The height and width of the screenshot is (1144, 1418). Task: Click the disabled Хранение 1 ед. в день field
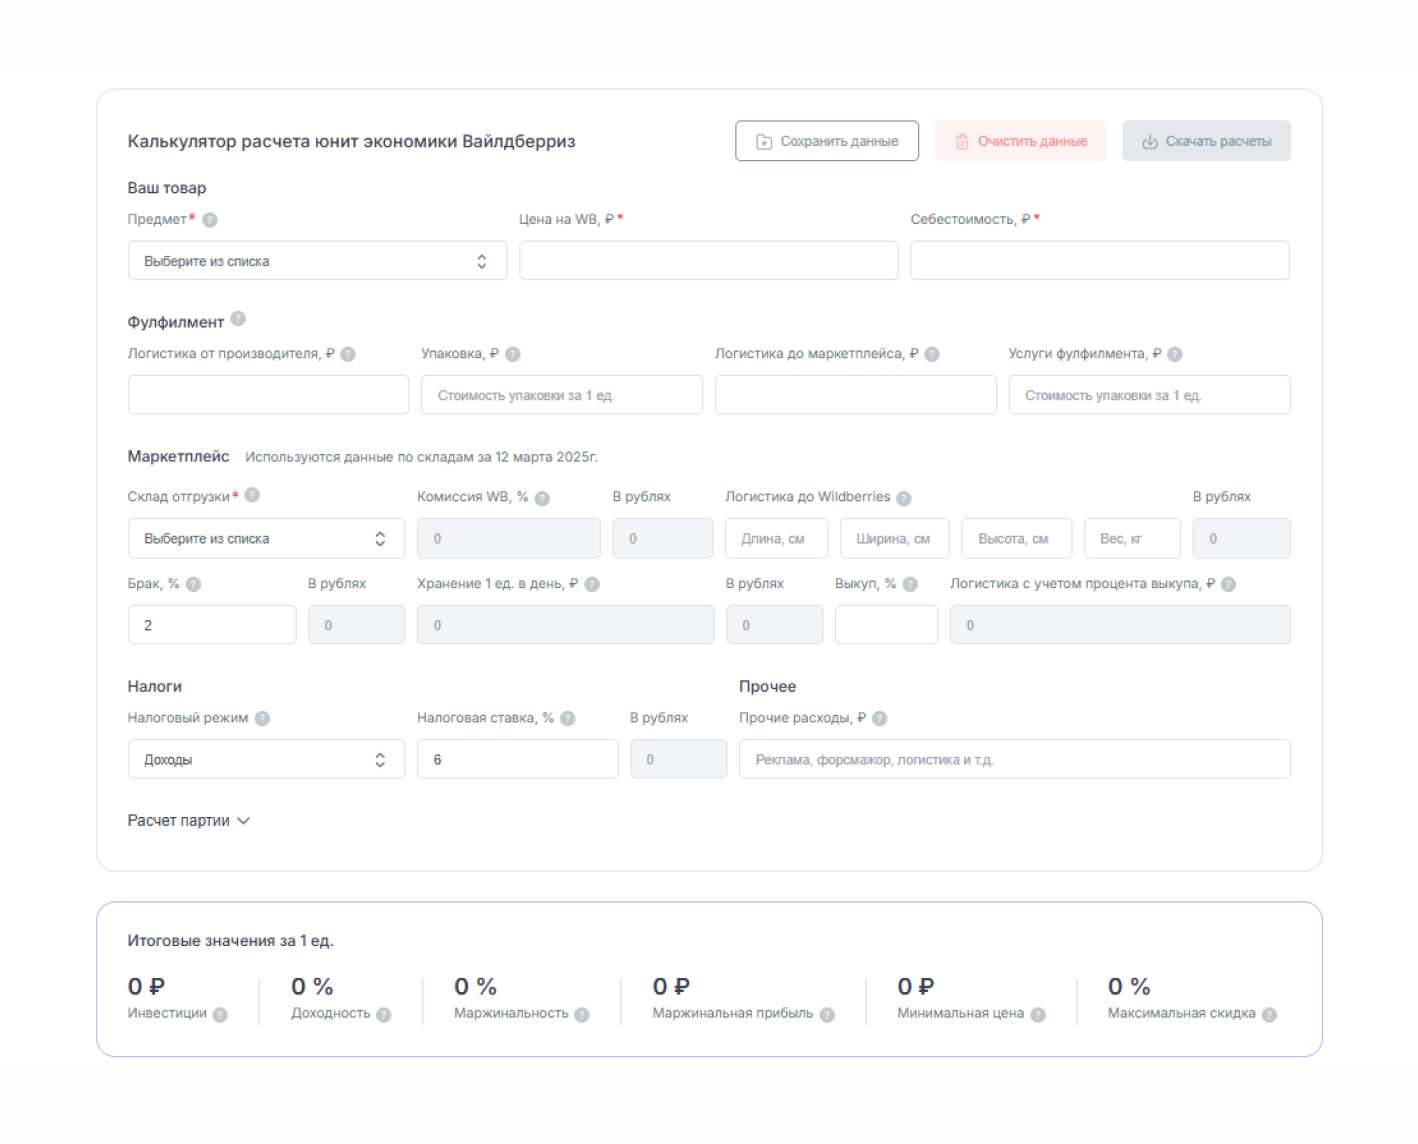566,625
